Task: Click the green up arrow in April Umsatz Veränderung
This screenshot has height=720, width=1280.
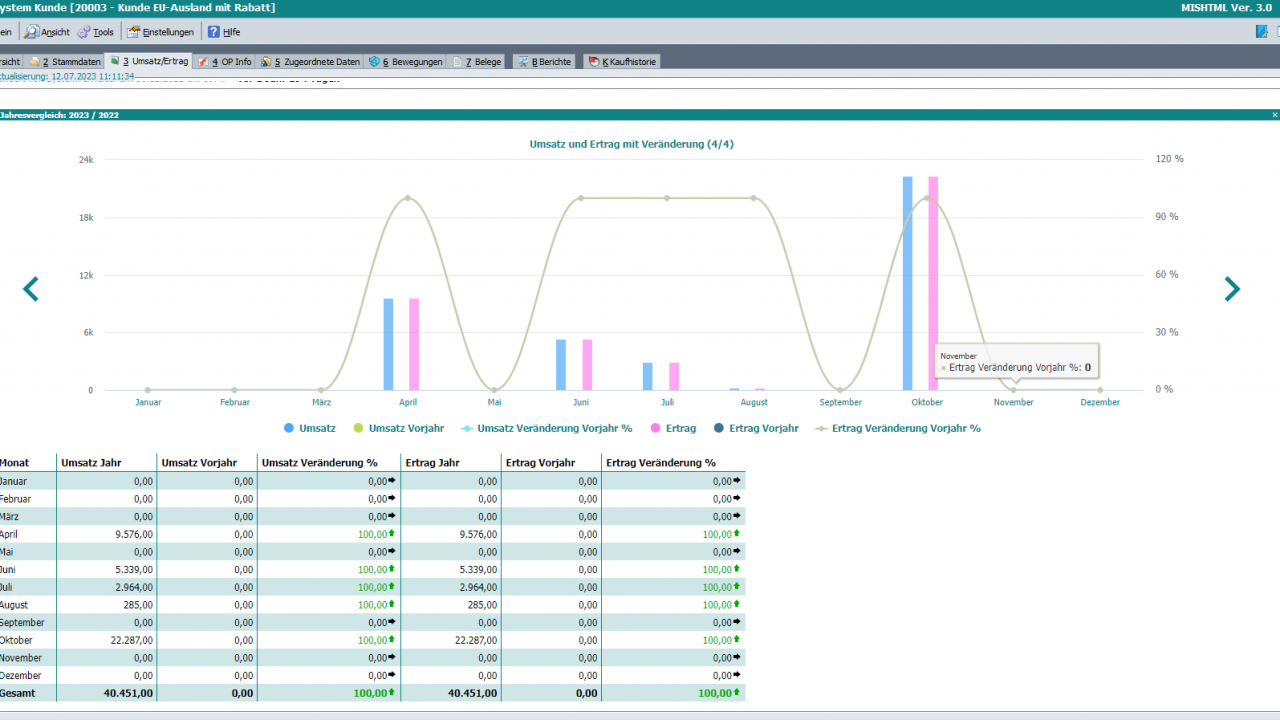Action: pyautogui.click(x=392, y=533)
